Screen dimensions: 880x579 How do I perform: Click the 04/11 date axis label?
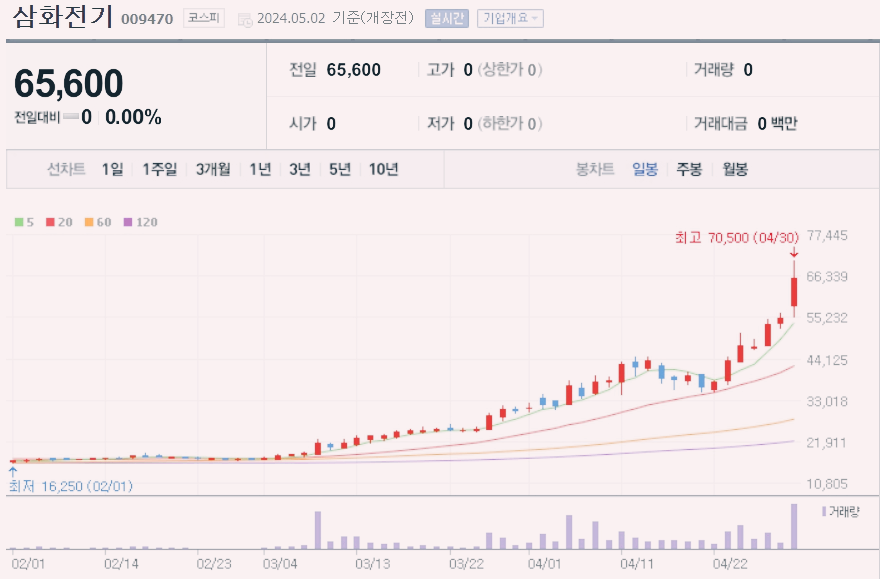point(638,563)
